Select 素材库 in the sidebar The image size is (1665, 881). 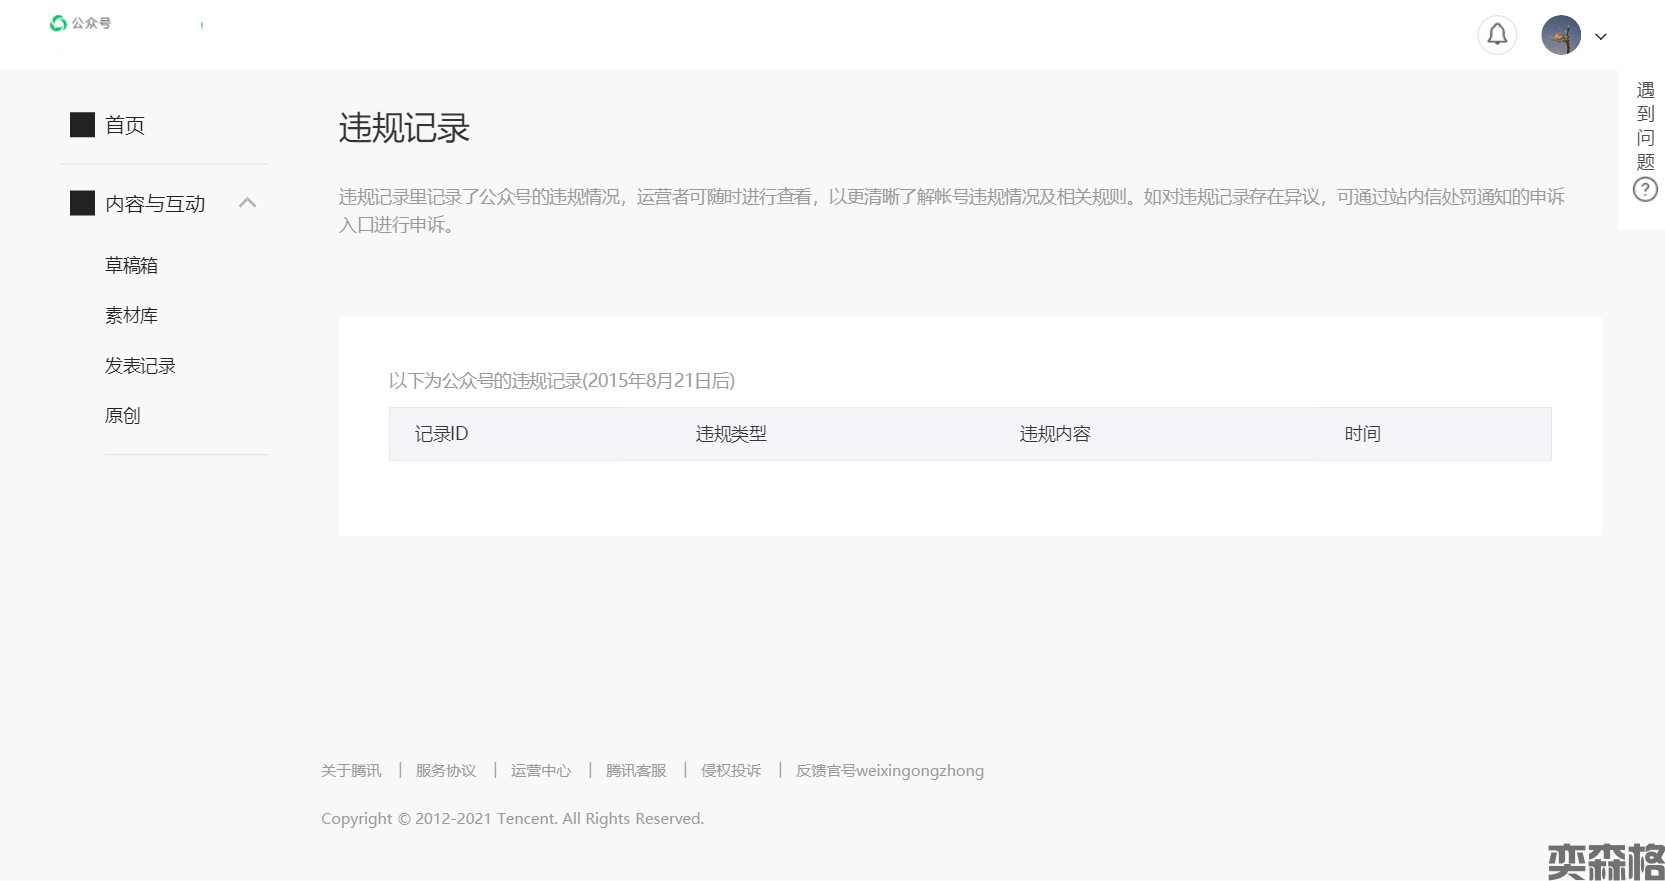131,316
